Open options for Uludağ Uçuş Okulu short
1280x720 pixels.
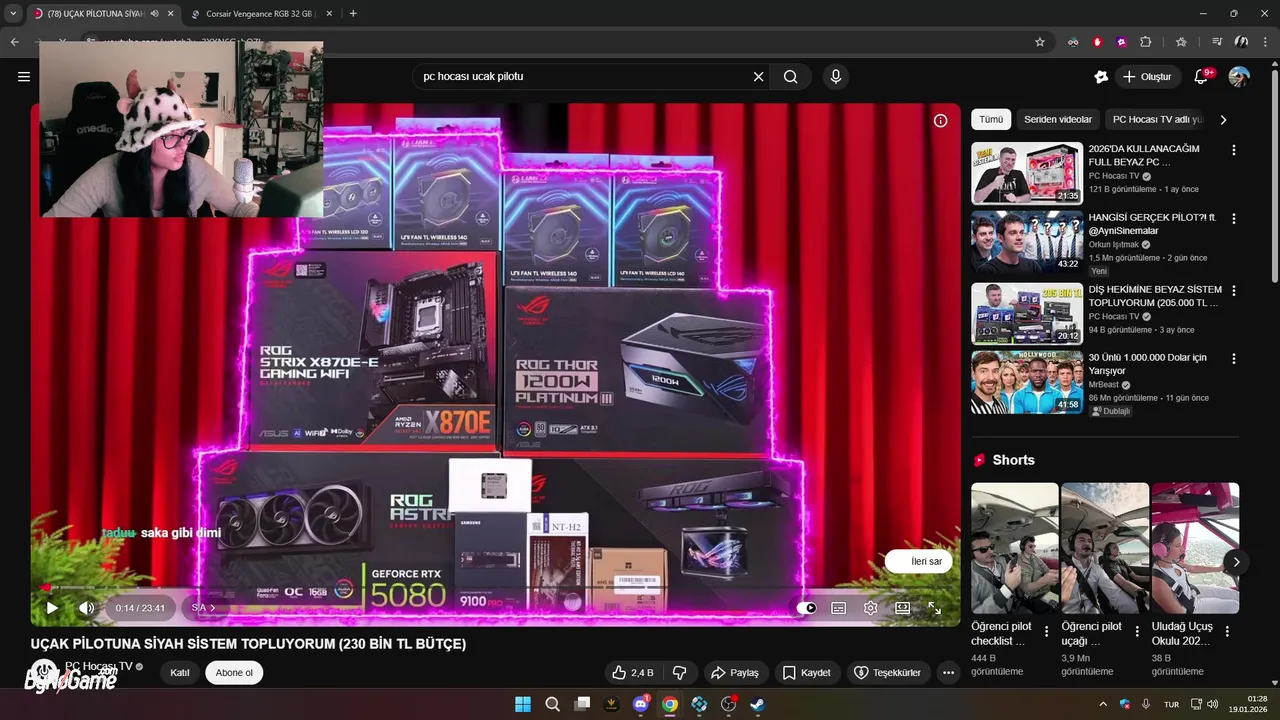(x=1227, y=632)
